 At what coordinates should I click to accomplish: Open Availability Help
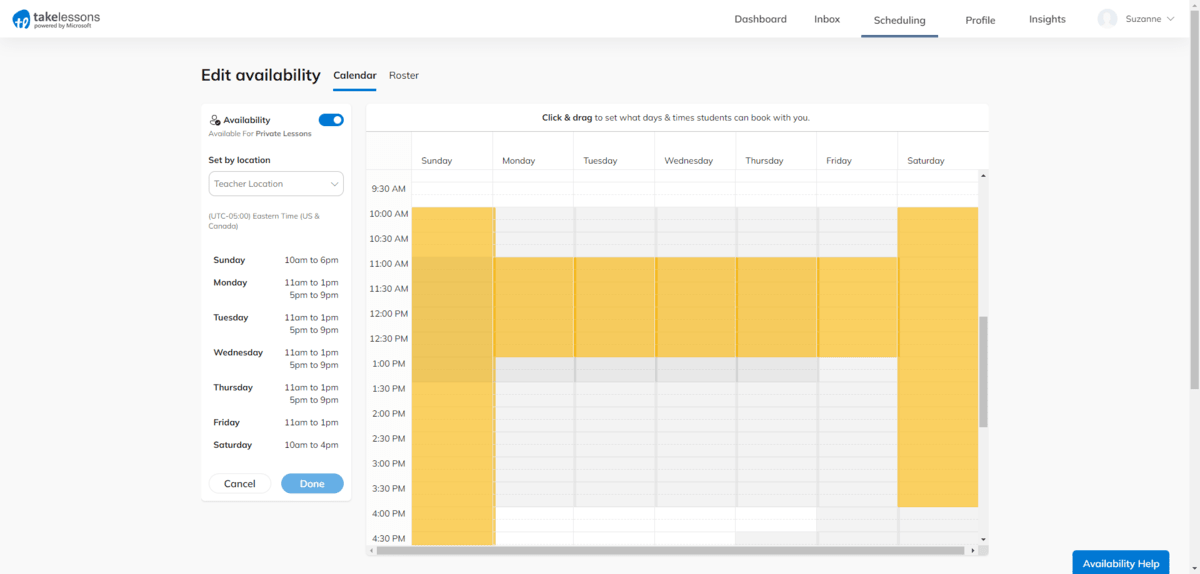point(1121,563)
